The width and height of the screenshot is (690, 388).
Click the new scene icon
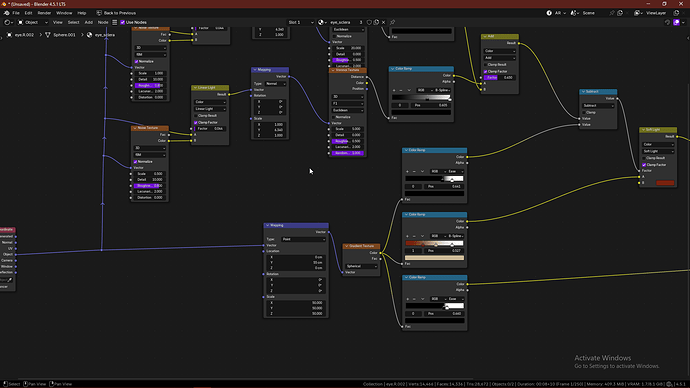click(620, 13)
